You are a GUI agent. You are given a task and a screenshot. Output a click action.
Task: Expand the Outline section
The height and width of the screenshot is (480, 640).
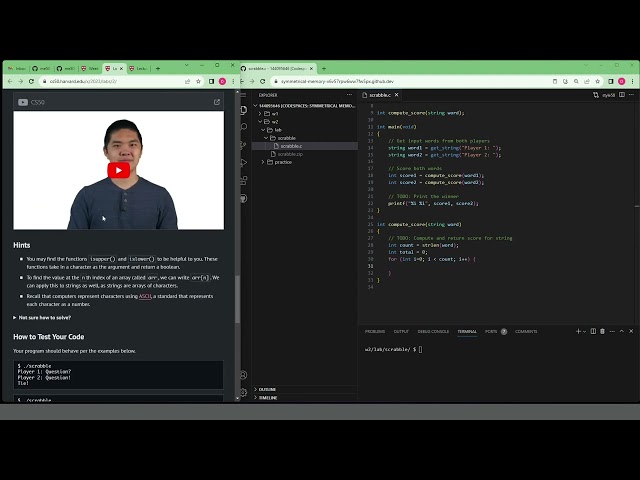[x=305, y=389]
